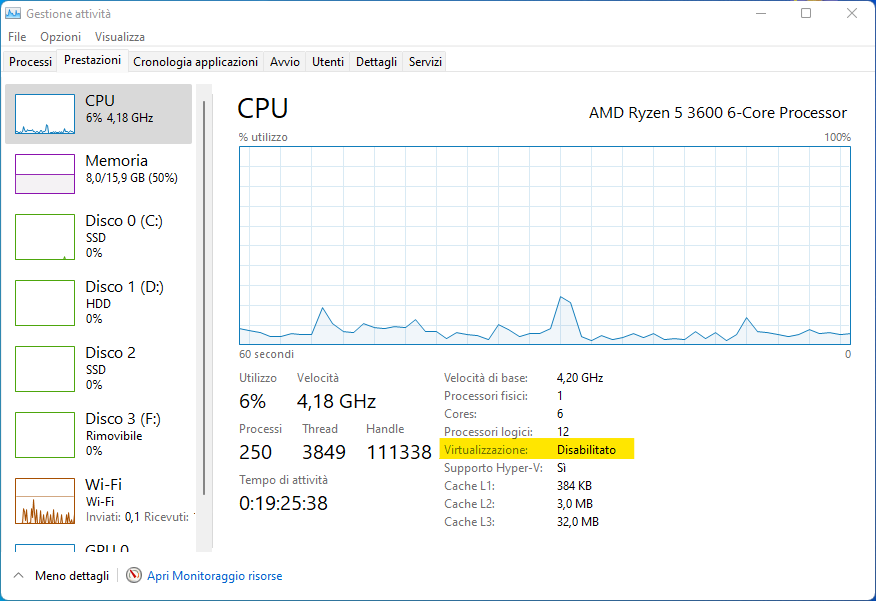Screen dimensions: 876x601
Task: Open the Memoria performance thumbnail
Action: pos(45,174)
